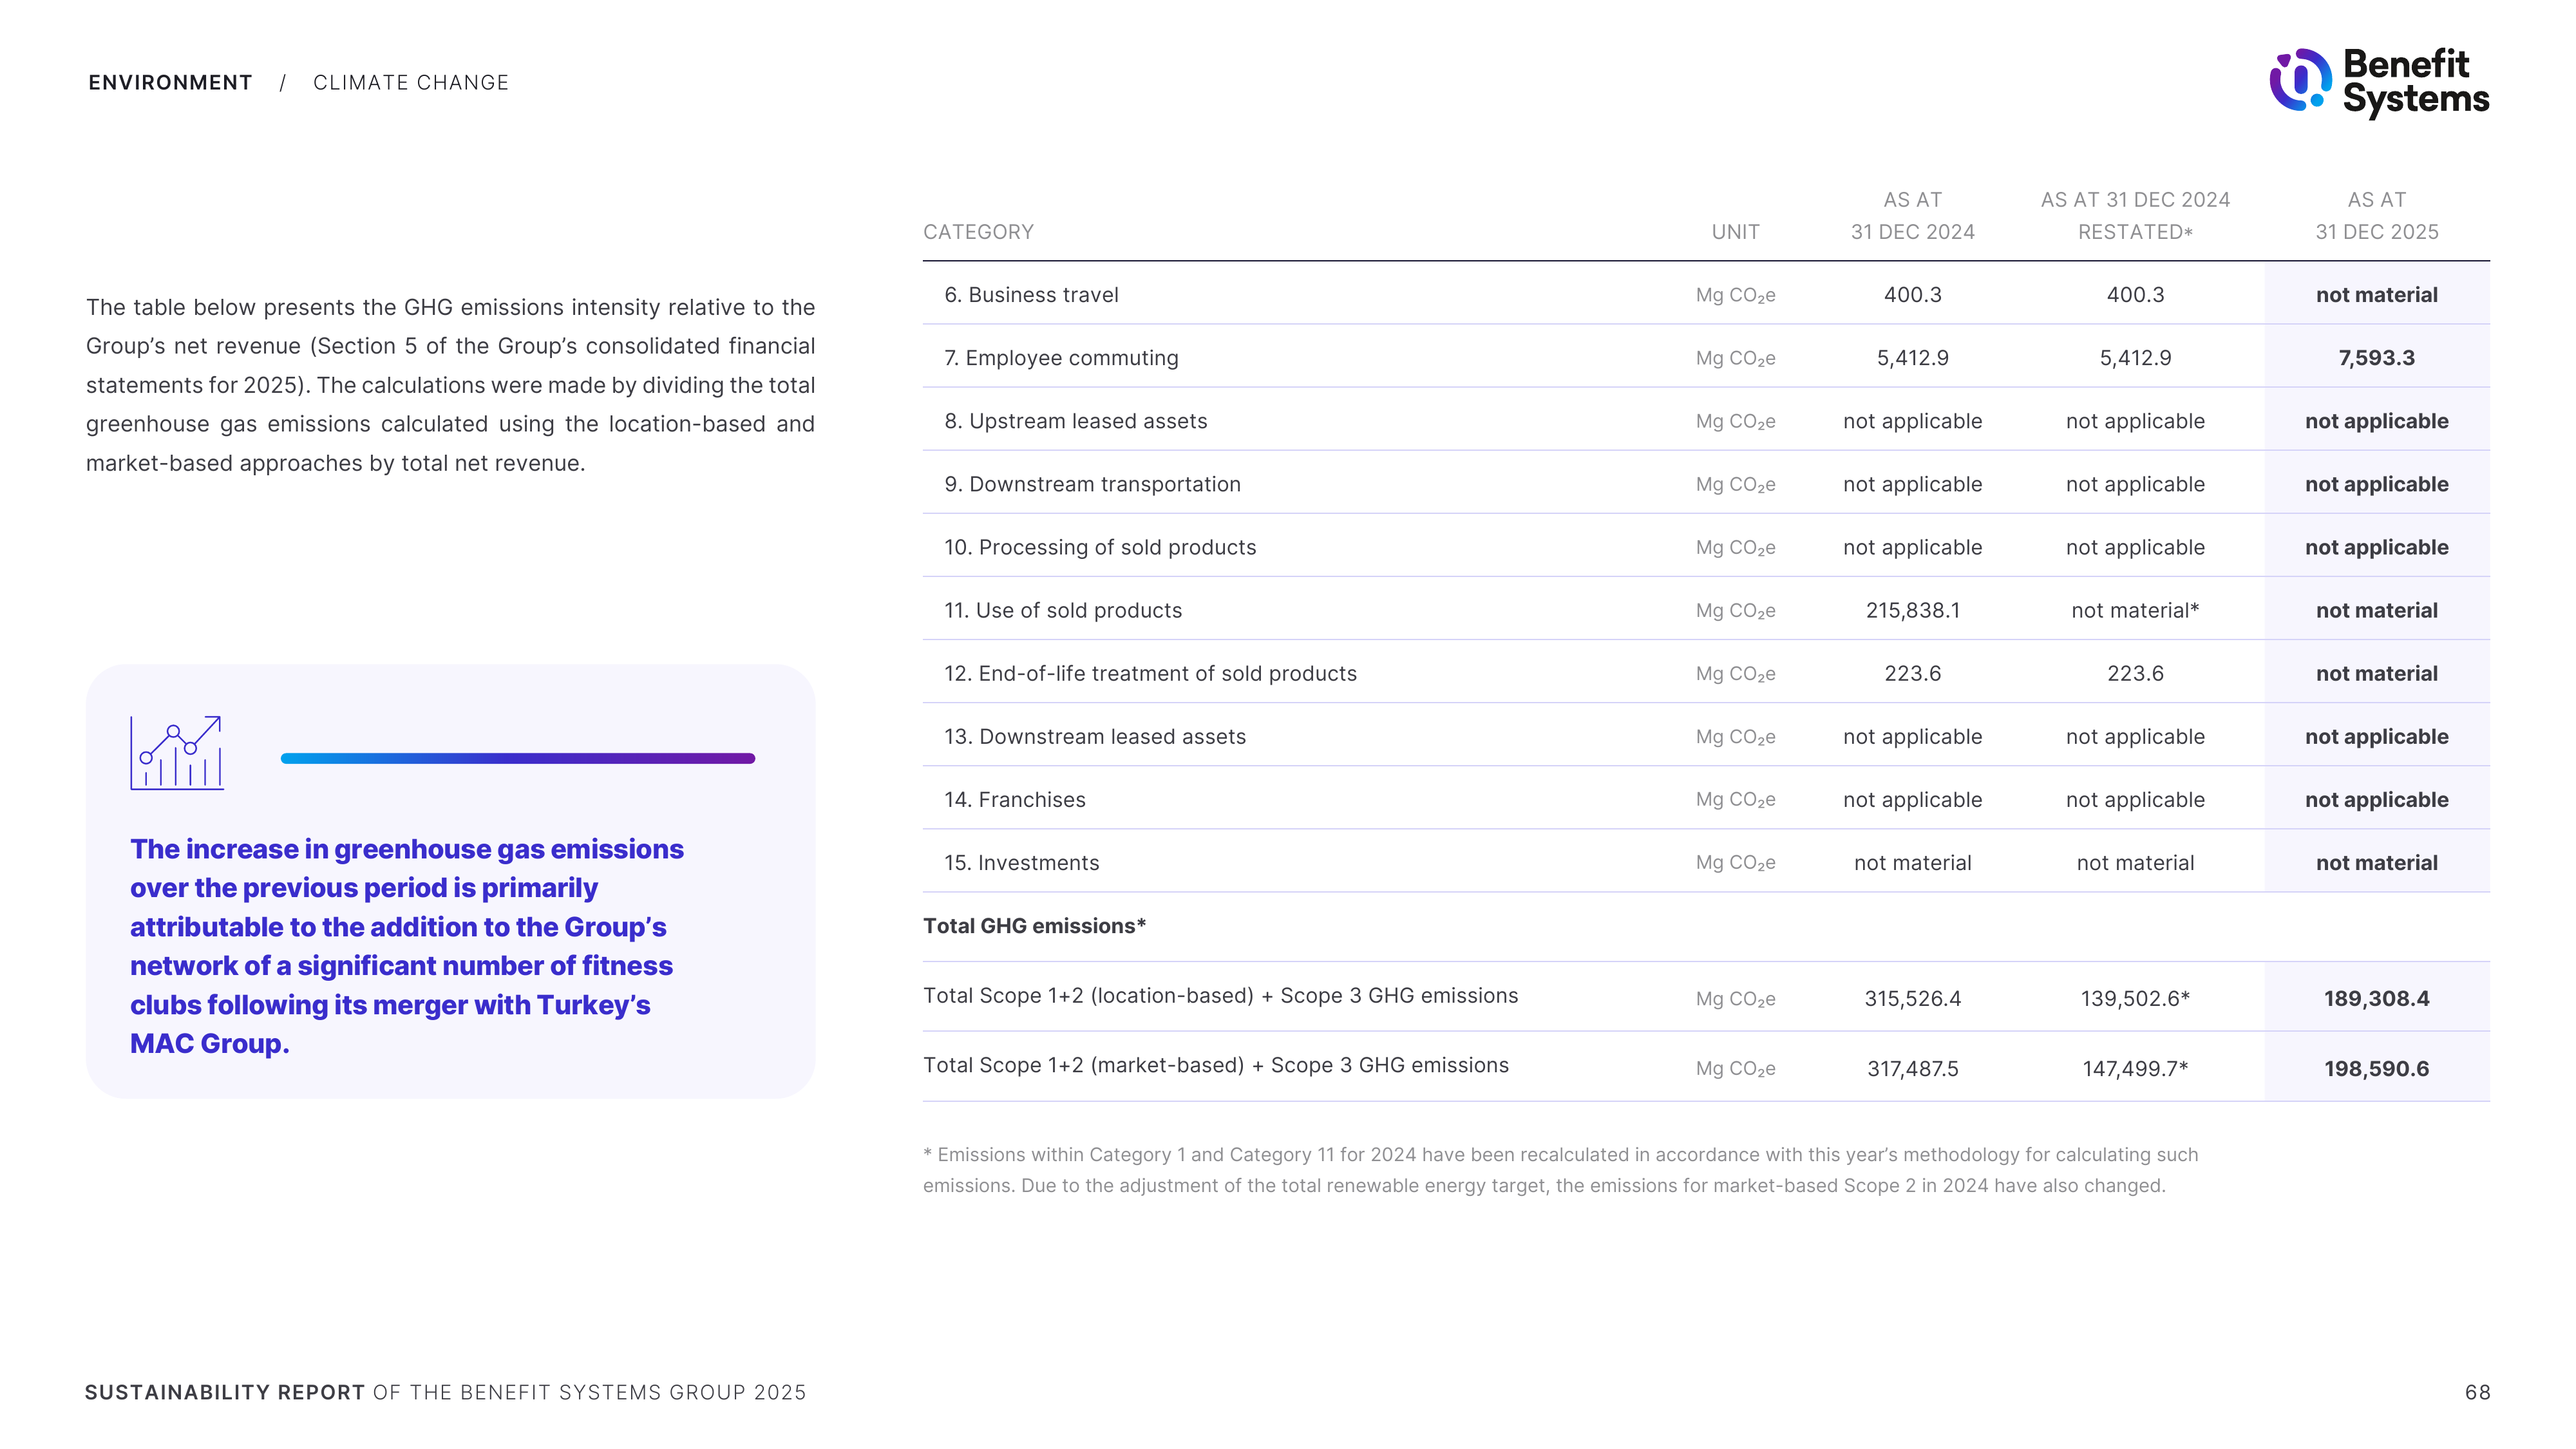Screen dimensions: 2576x1449
Task: Click the 317,487.5 value
Action: click(x=1912, y=1069)
